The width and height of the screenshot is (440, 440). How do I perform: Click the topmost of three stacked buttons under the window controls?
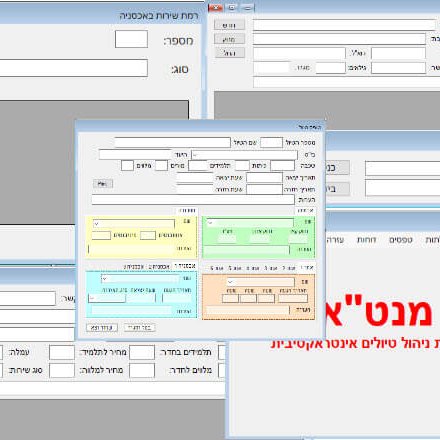(x=229, y=25)
